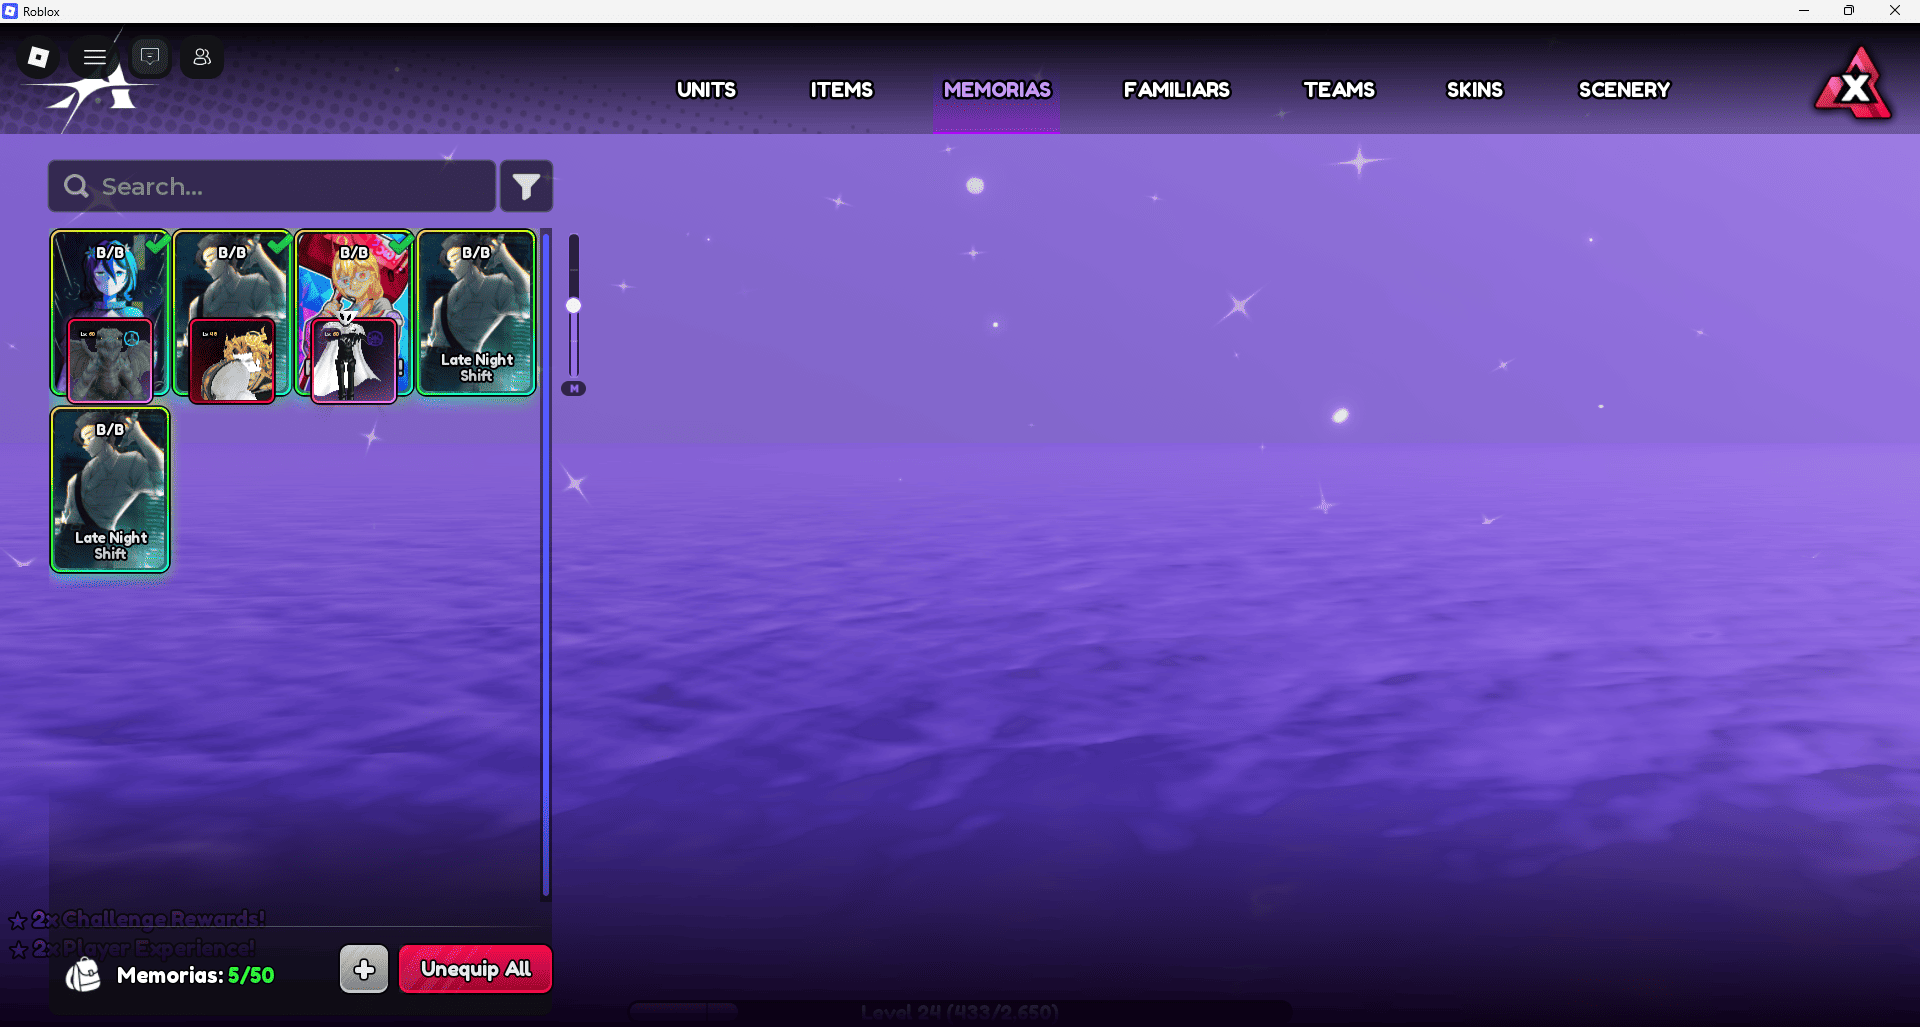Go to the TEAMS tab

point(1339,90)
